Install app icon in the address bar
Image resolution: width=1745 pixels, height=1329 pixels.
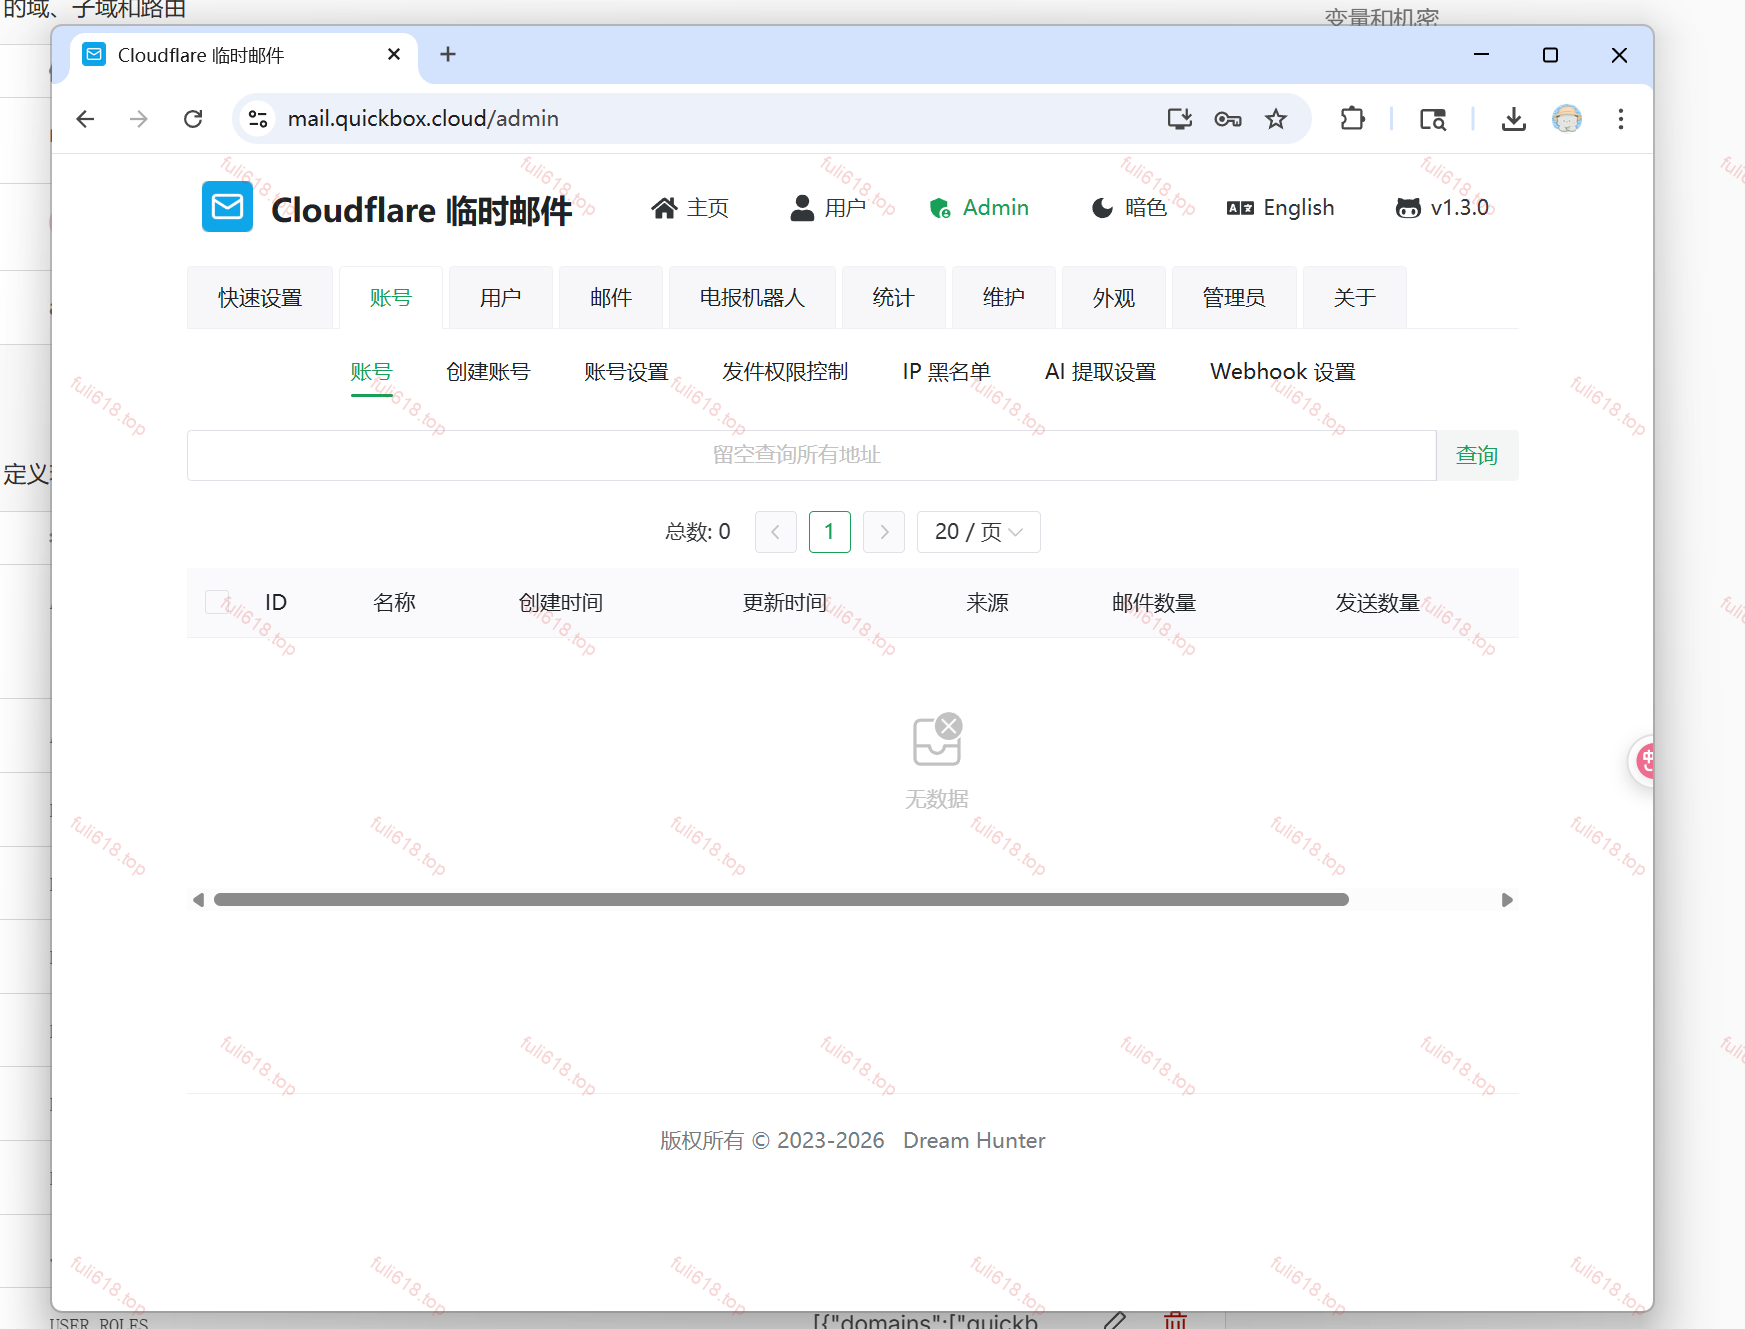pos(1180,119)
